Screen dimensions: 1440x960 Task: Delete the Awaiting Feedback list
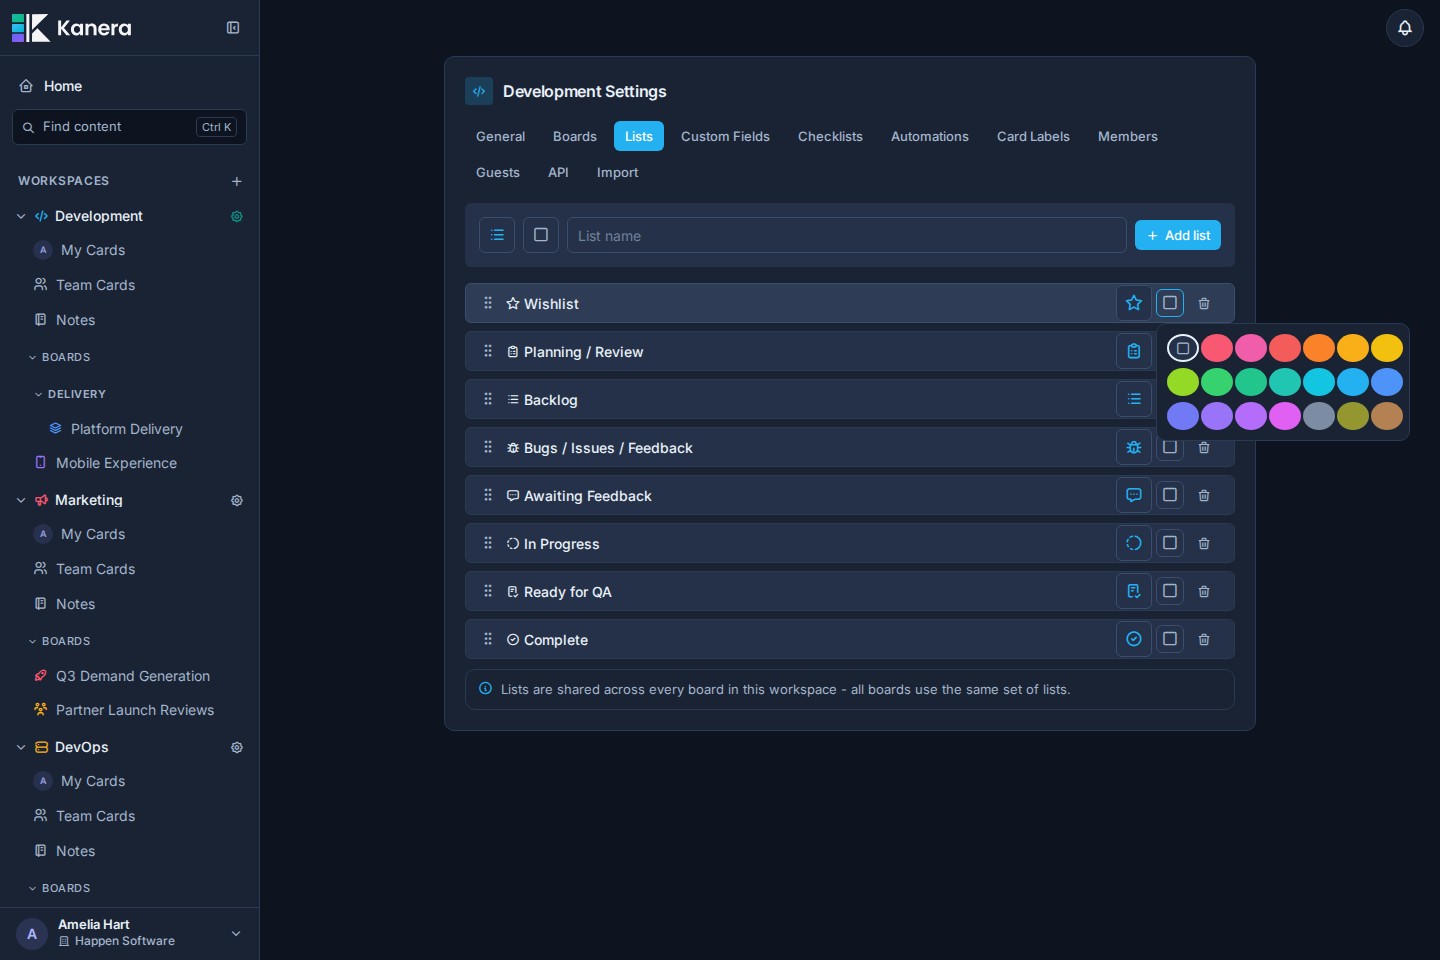pos(1204,495)
